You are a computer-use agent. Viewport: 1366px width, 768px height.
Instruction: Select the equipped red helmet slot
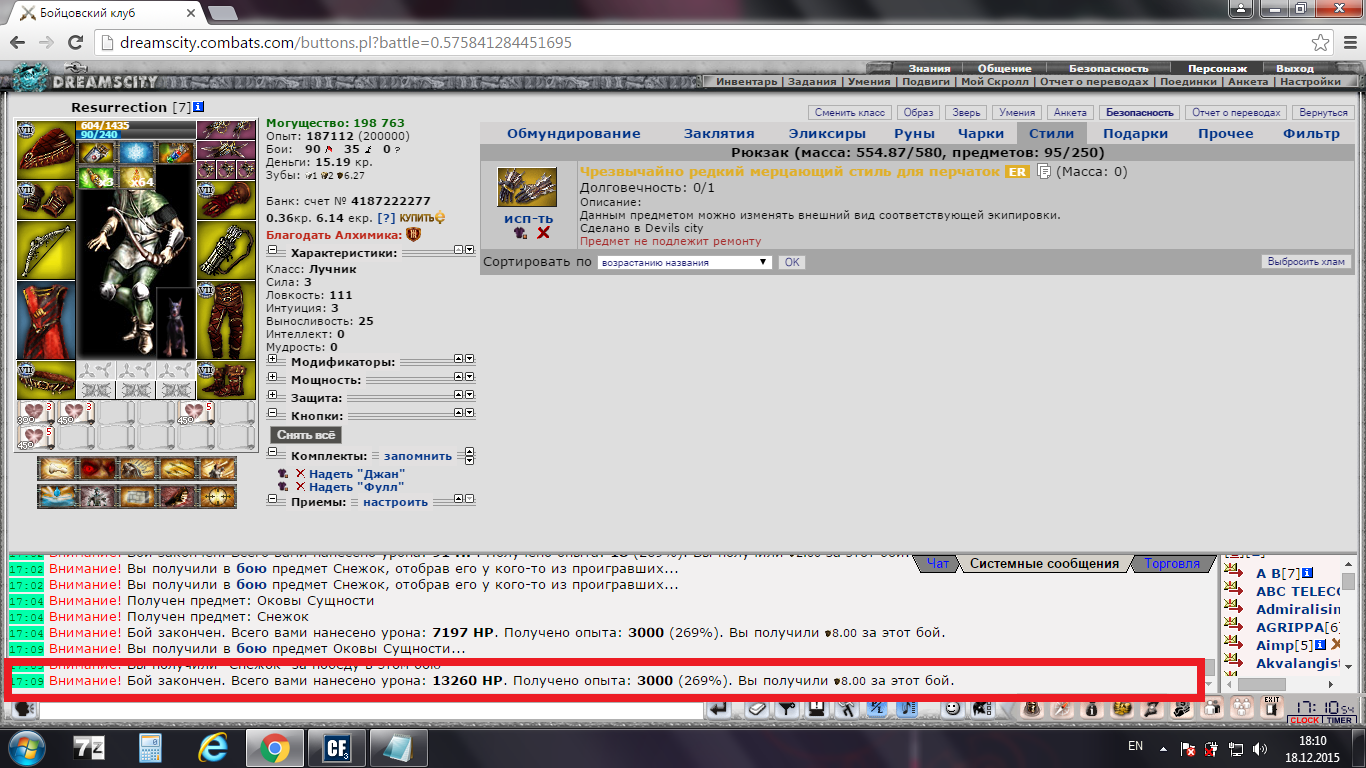(46, 148)
